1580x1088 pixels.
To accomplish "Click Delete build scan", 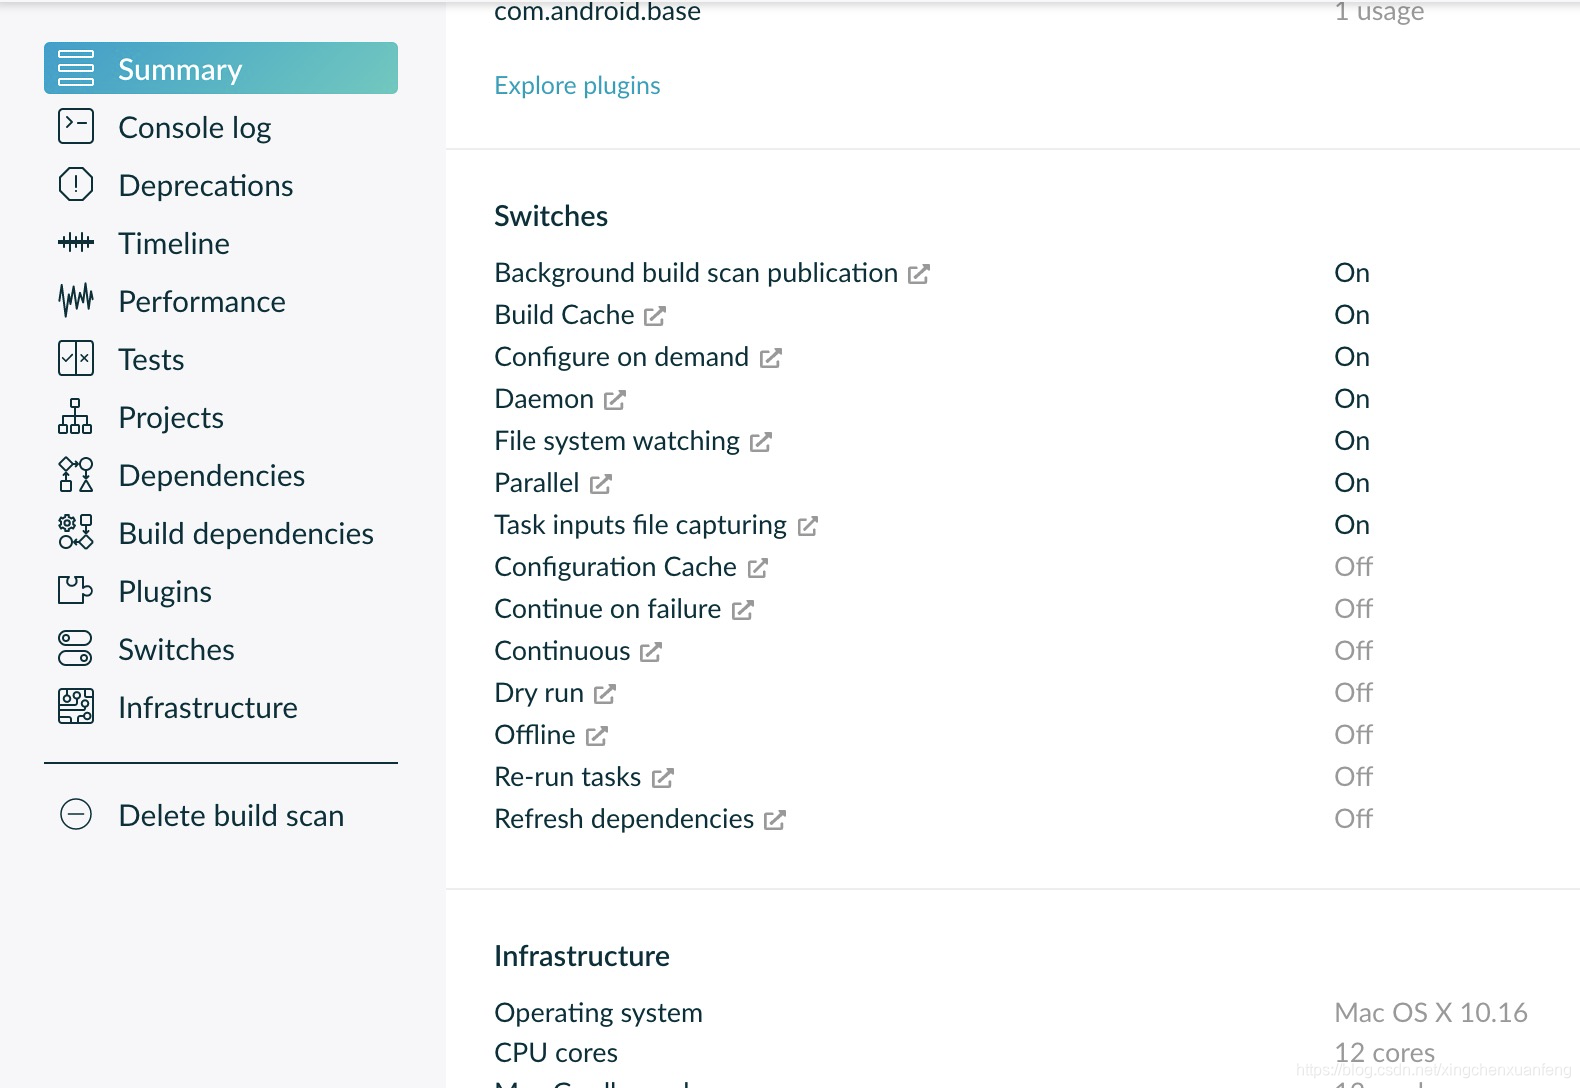I will point(230,815).
